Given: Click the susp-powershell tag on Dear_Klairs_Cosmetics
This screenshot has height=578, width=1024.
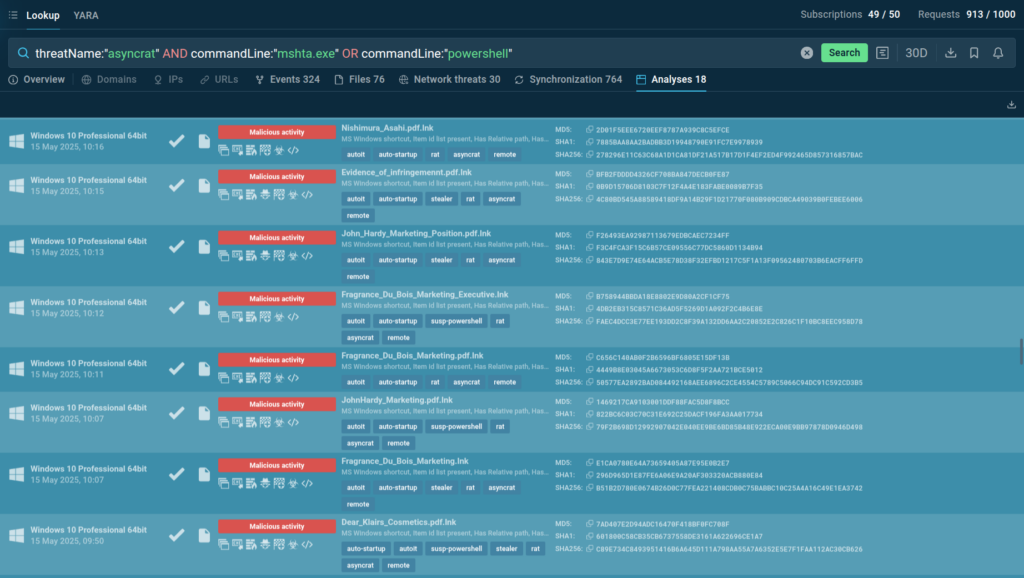Looking at the screenshot, I should point(454,549).
